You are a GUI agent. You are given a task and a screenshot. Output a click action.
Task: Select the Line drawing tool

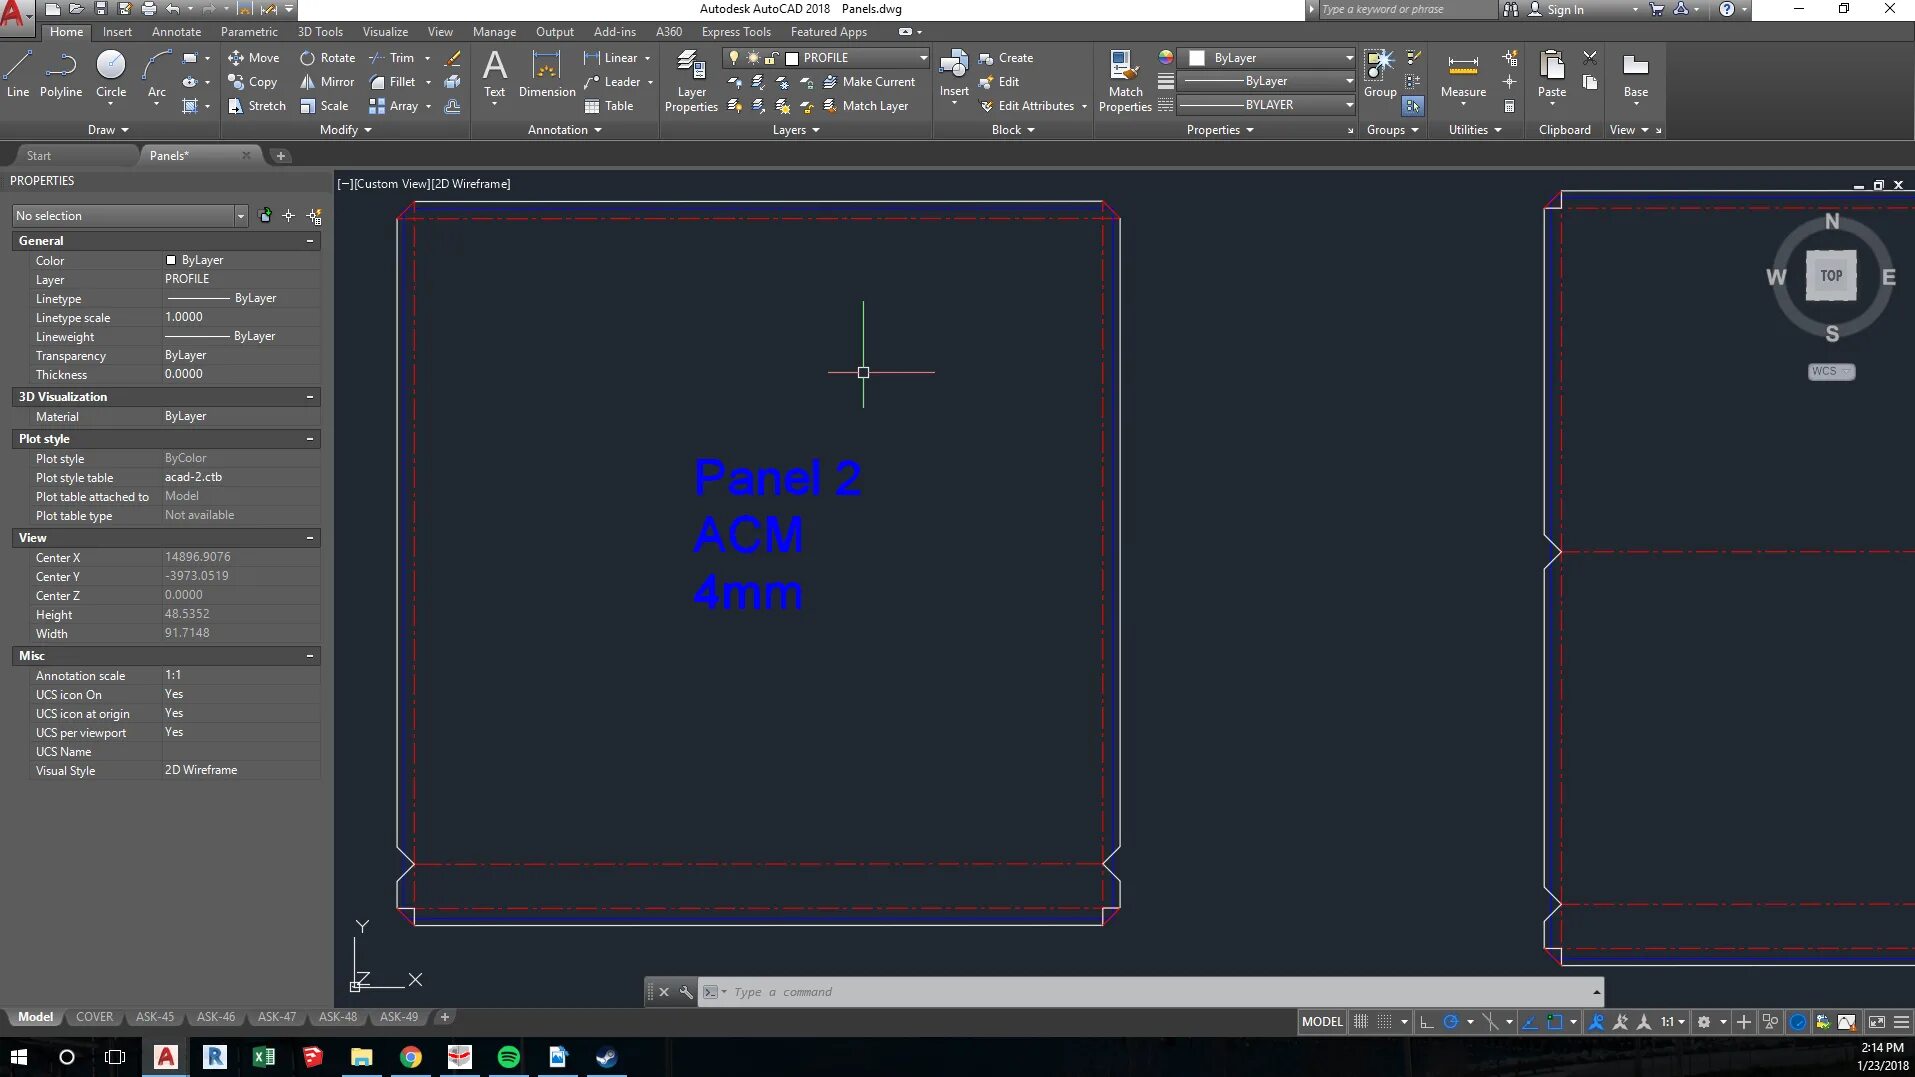pos(18,74)
